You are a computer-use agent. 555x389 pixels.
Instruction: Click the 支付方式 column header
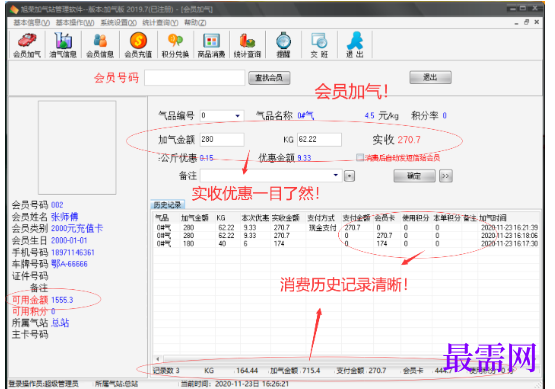(x=321, y=218)
